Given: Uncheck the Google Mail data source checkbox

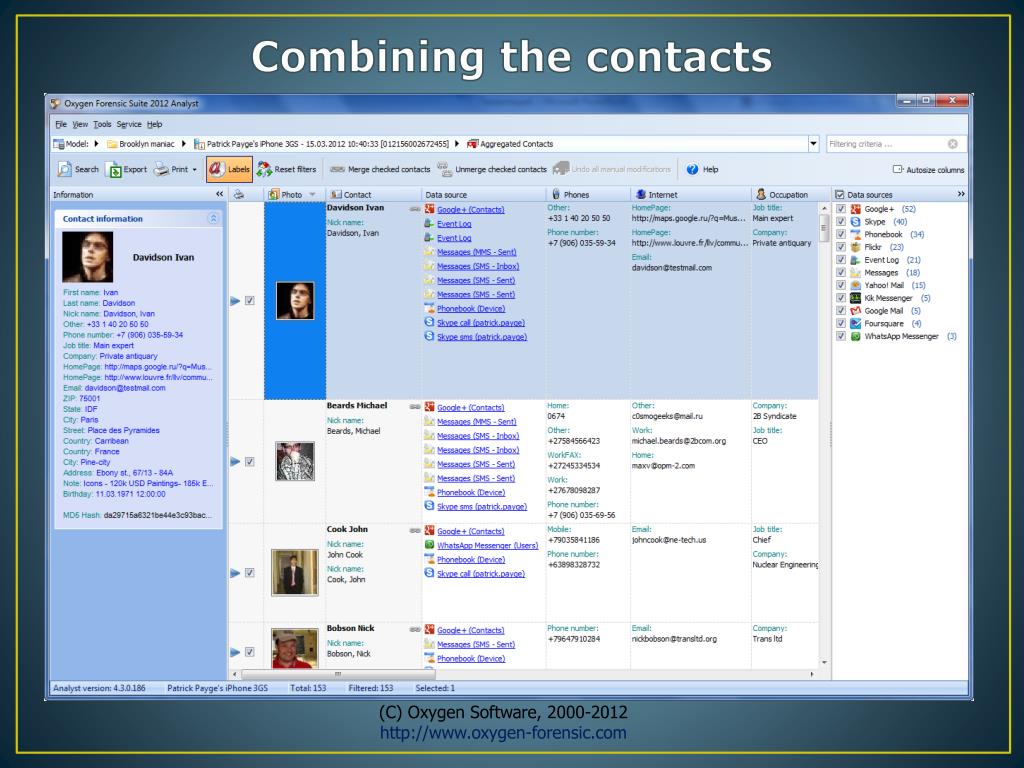Looking at the screenshot, I should pyautogui.click(x=841, y=311).
